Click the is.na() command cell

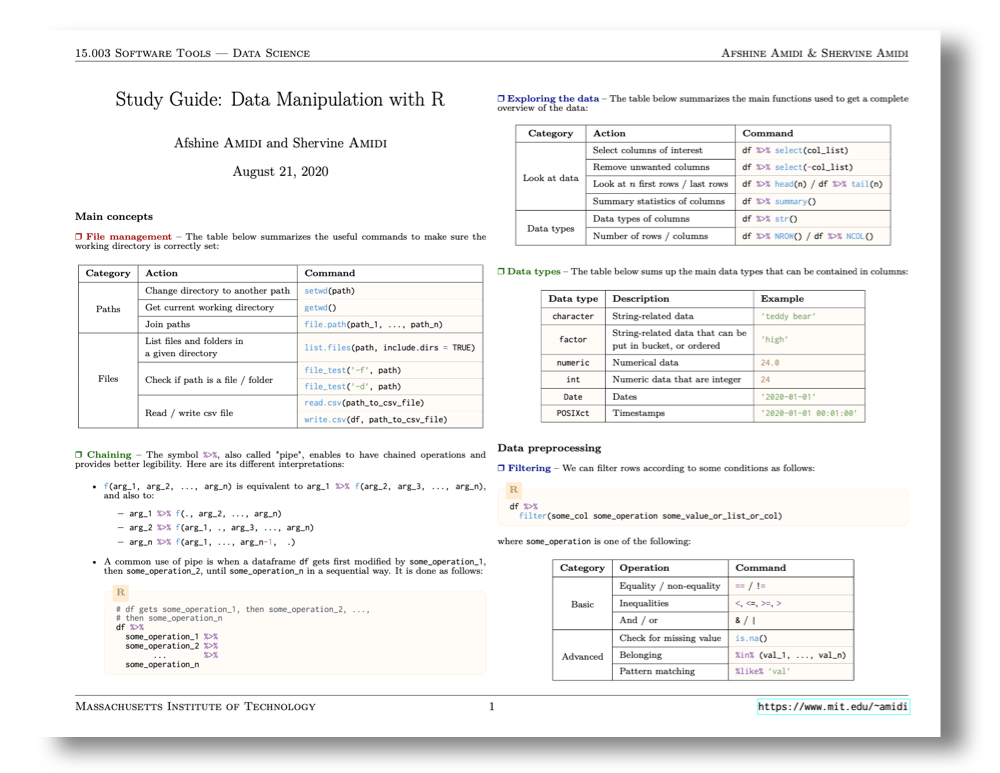coord(750,638)
